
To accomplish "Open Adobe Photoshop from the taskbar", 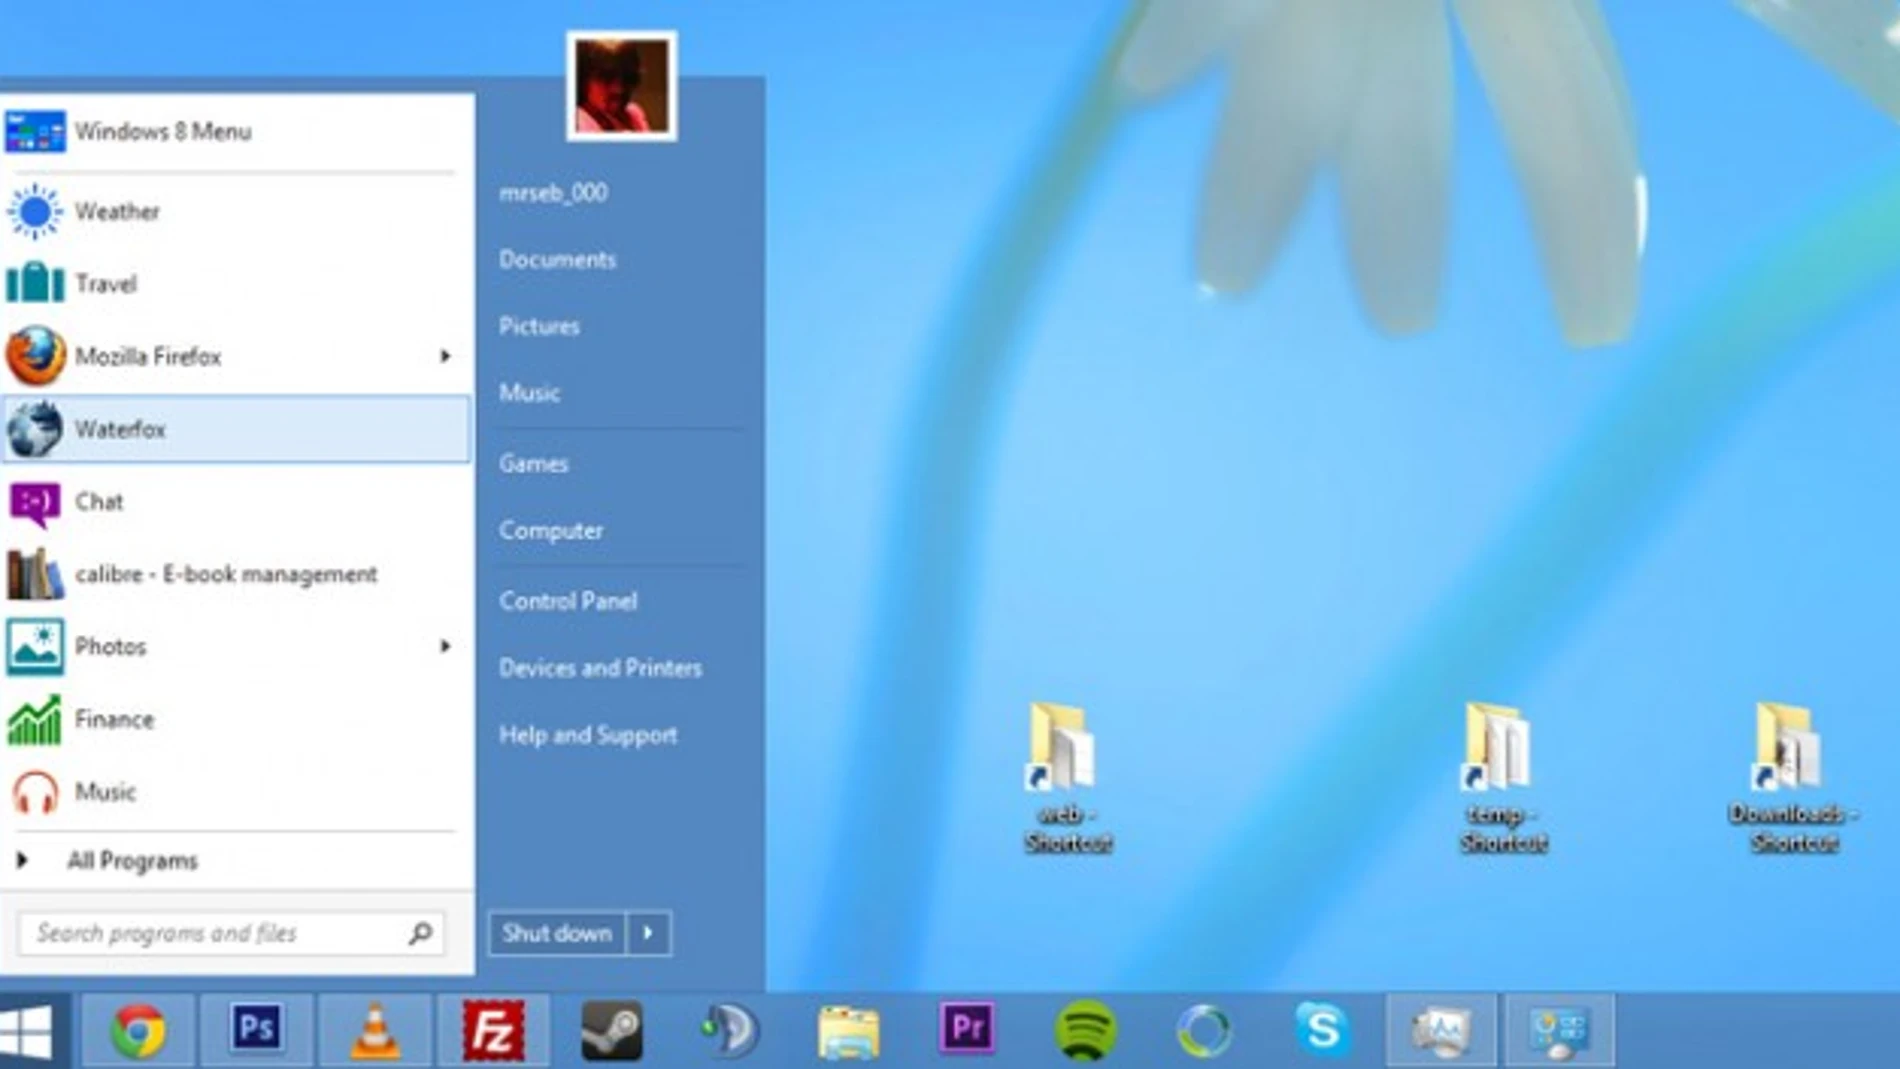I will point(255,1027).
